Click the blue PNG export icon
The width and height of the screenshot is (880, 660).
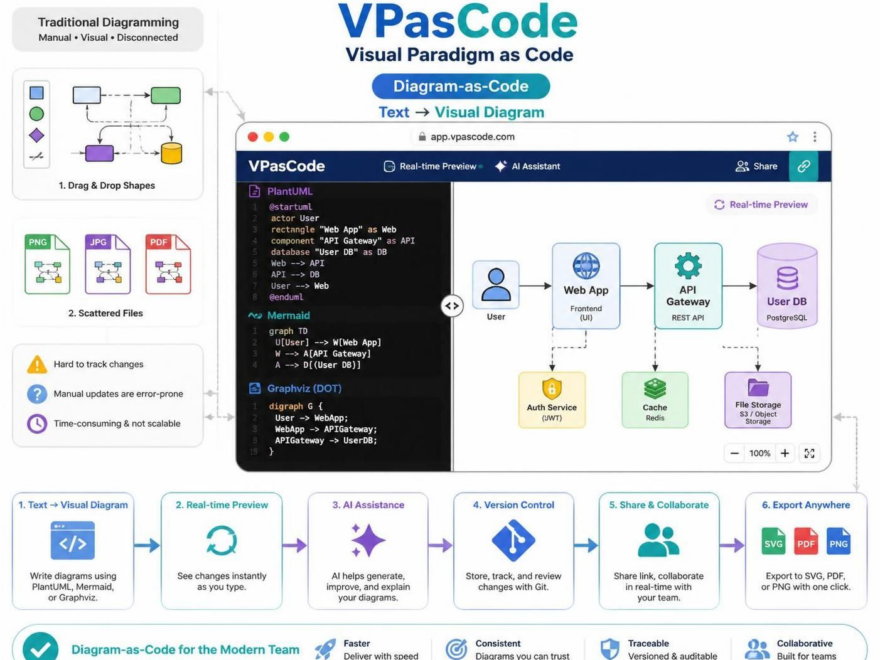point(838,542)
